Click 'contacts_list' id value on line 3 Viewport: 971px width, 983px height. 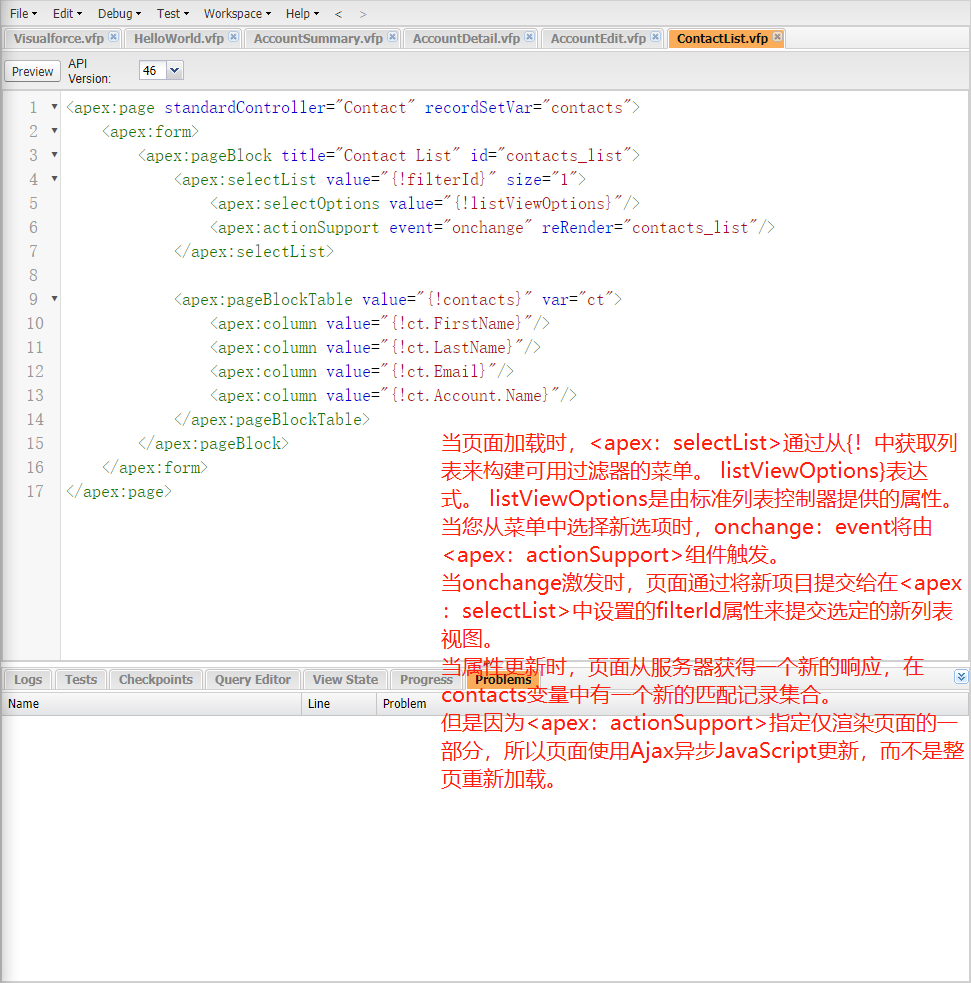(564, 155)
